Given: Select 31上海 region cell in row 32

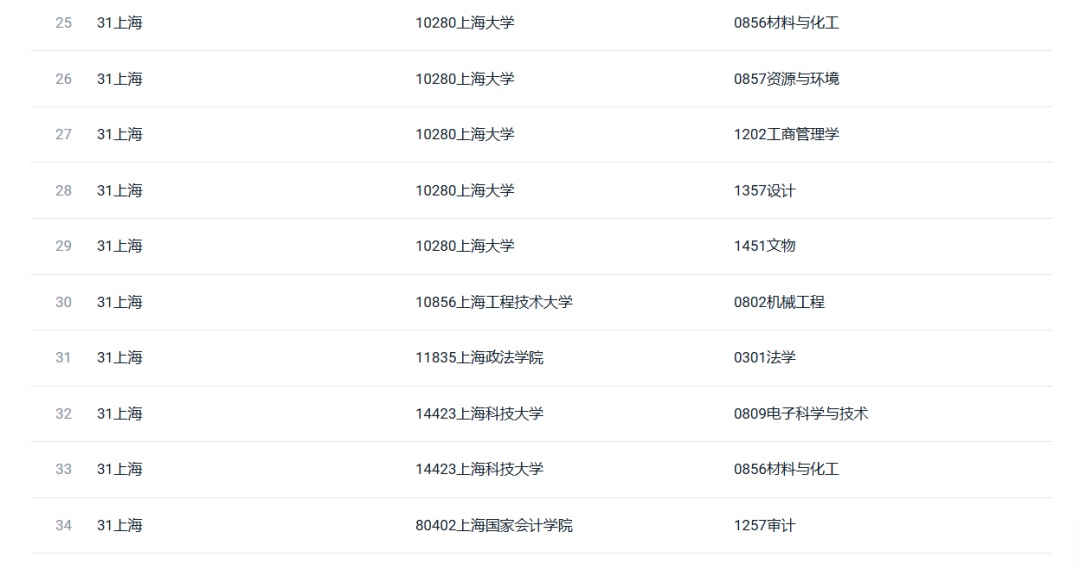Looking at the screenshot, I should [119, 414].
